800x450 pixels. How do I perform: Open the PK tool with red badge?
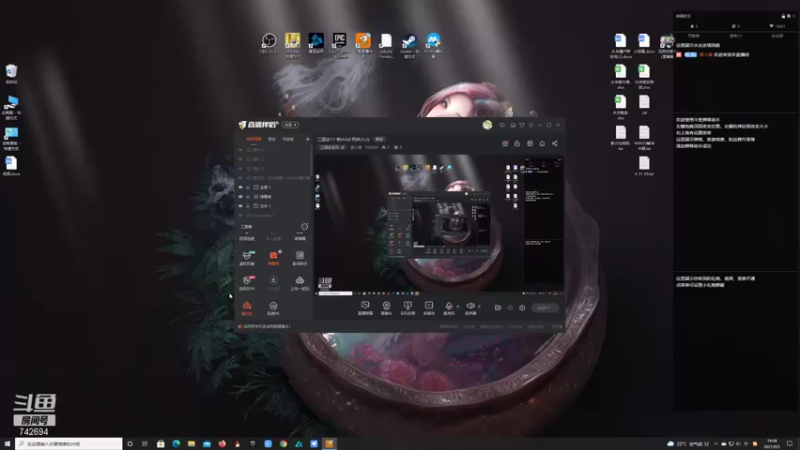(247, 283)
